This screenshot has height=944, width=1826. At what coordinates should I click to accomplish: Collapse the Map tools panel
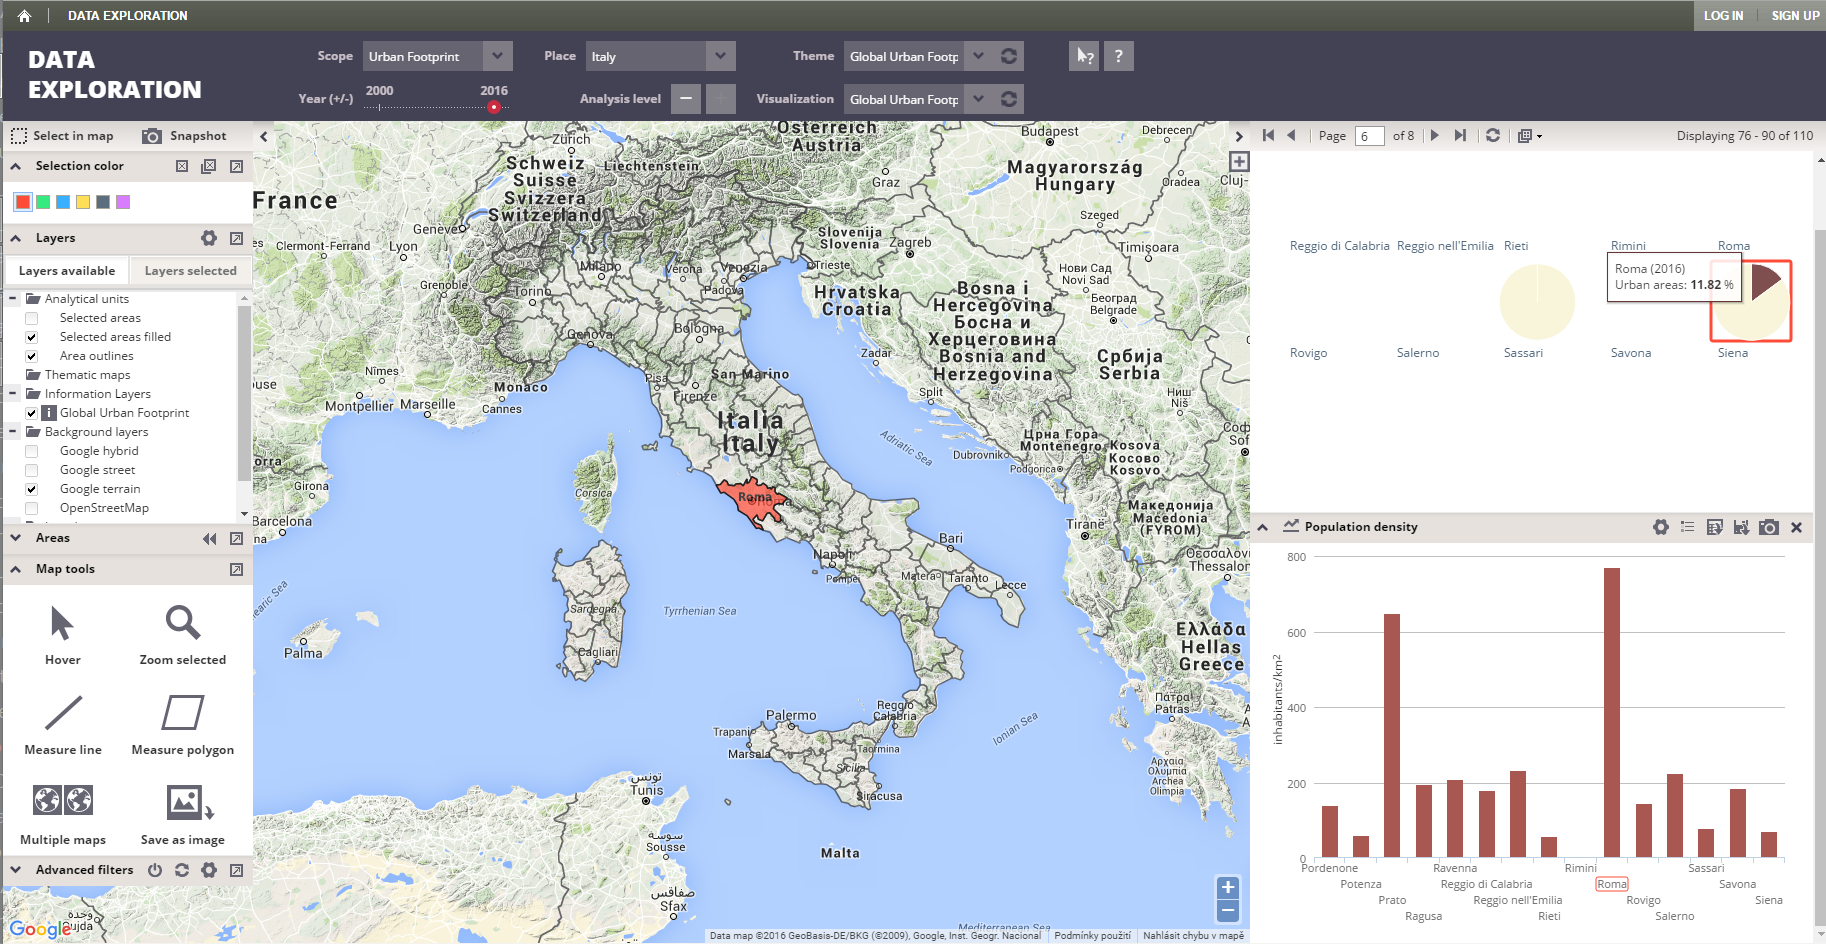pyautogui.click(x=16, y=569)
